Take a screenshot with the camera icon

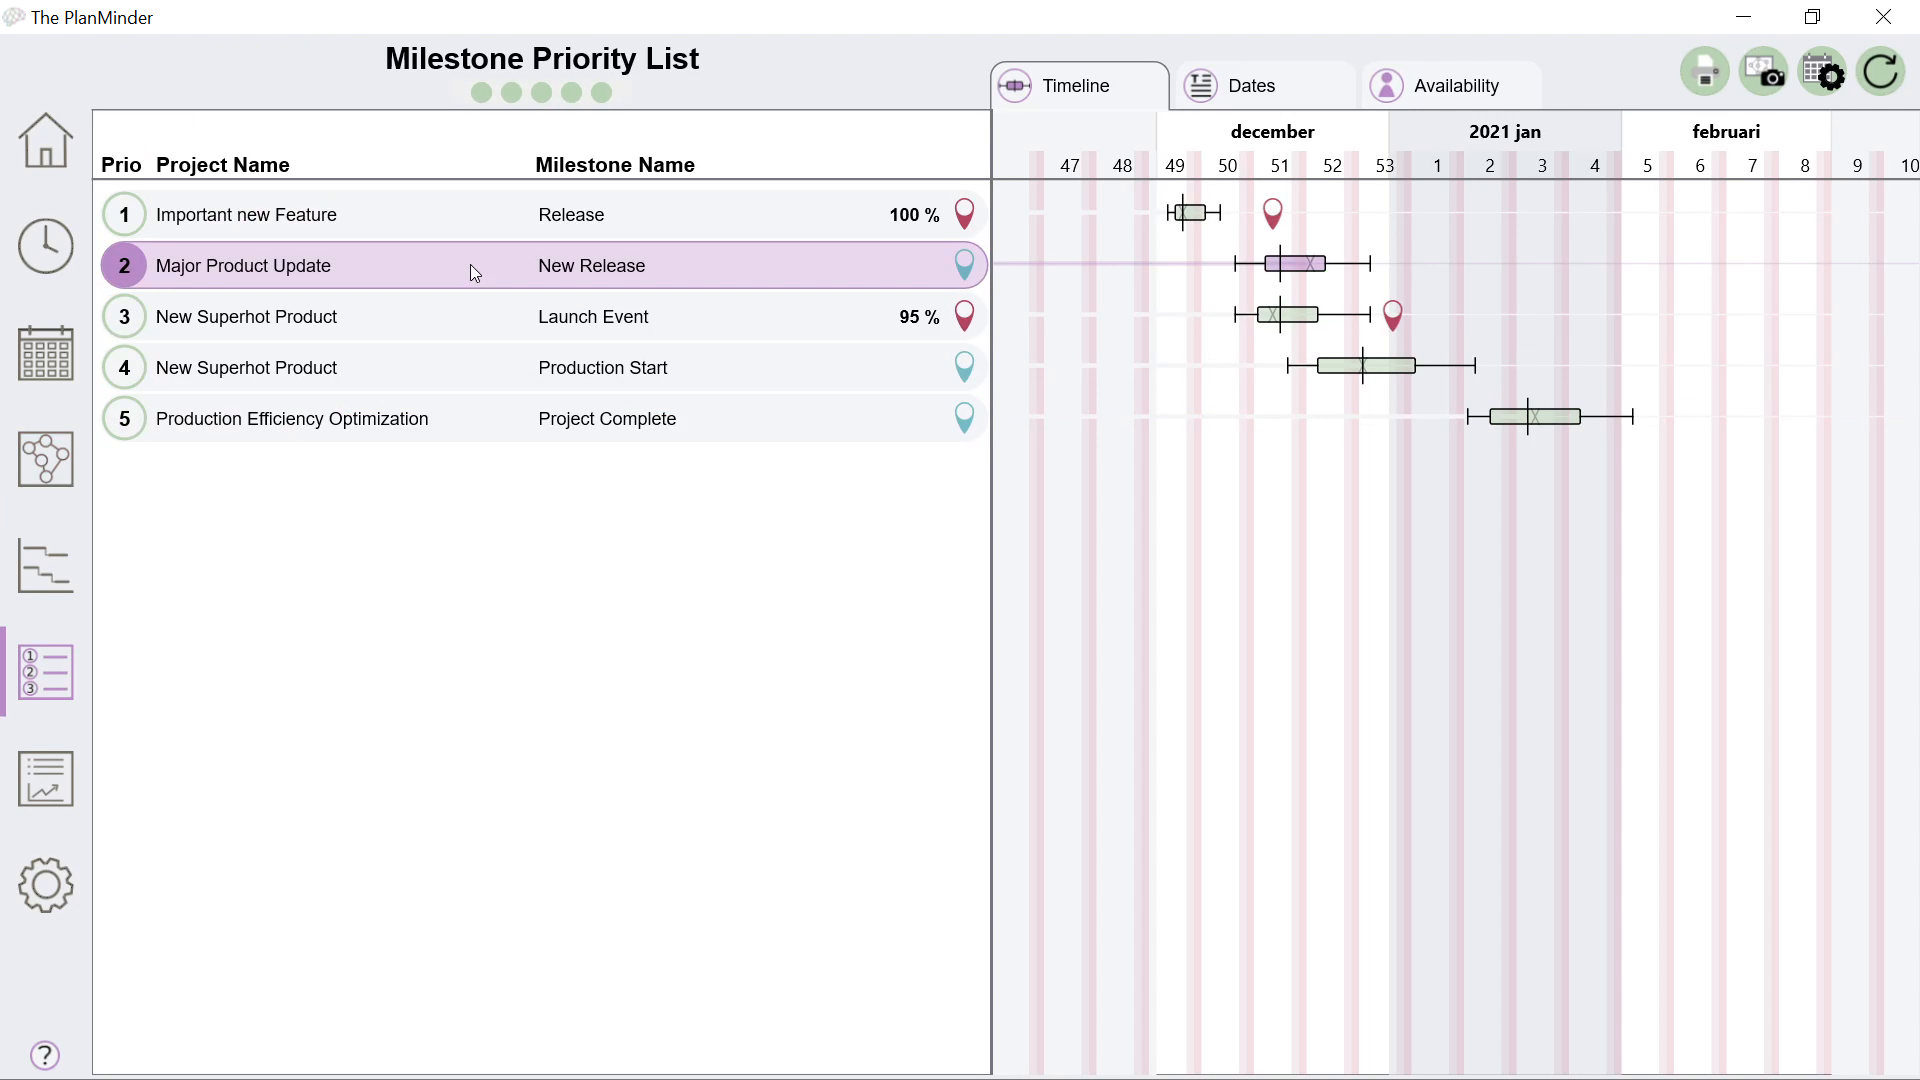click(x=1764, y=72)
